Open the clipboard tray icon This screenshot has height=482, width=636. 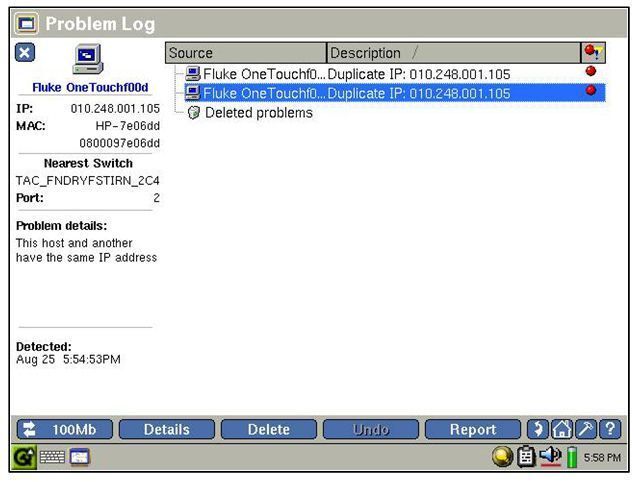point(526,457)
